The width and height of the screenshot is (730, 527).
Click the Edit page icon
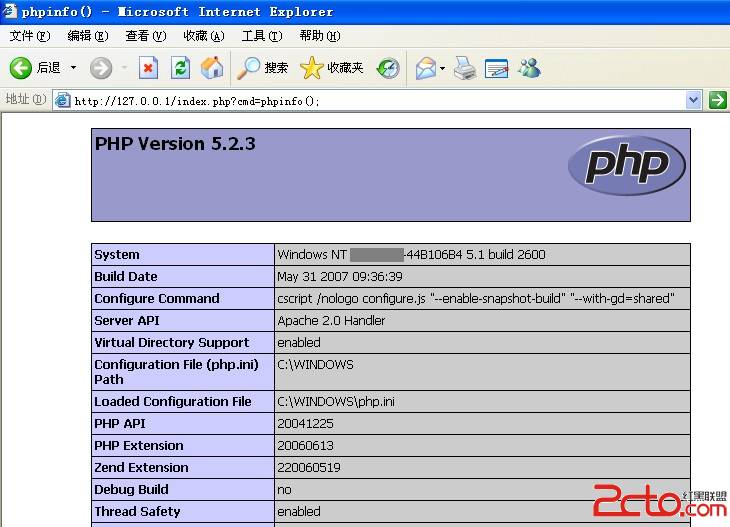(x=496, y=68)
